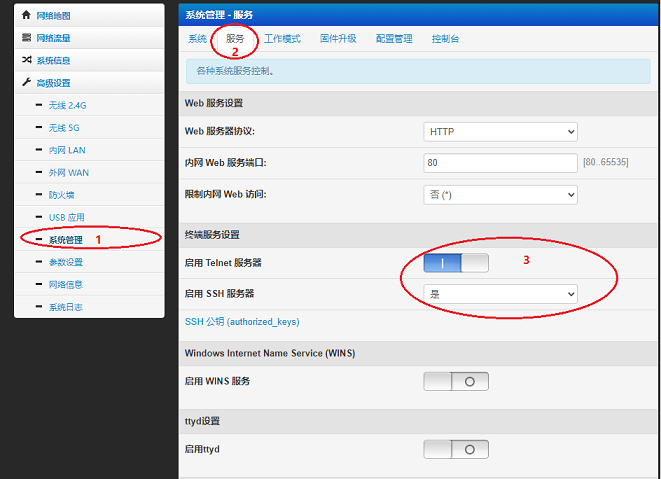The image size is (661, 479).
Task: Click the shuffle icon beside 系统信息
Action: [27, 60]
